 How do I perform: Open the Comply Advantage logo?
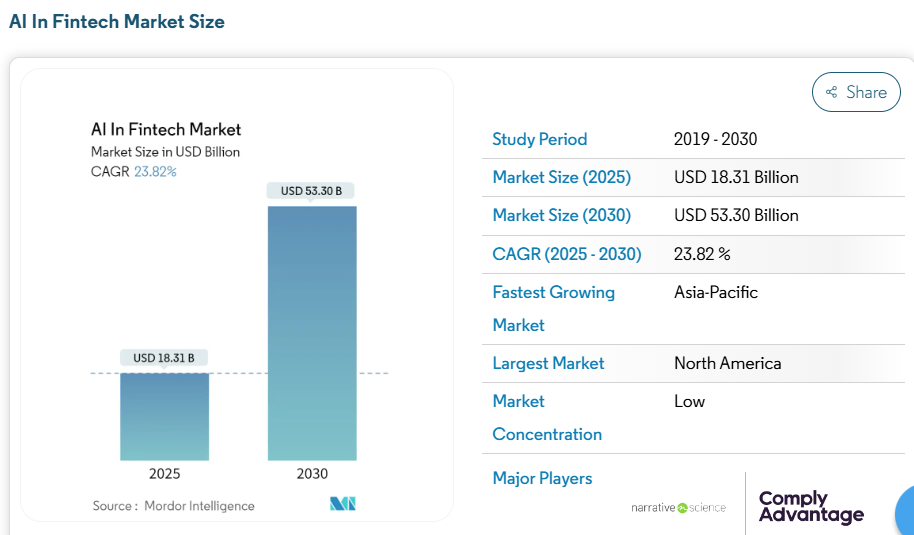pyautogui.click(x=810, y=507)
